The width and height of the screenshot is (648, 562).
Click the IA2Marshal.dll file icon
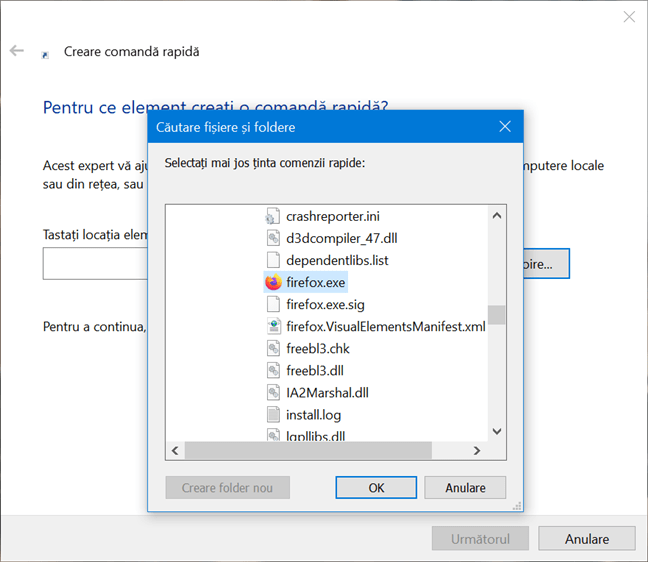(274, 393)
